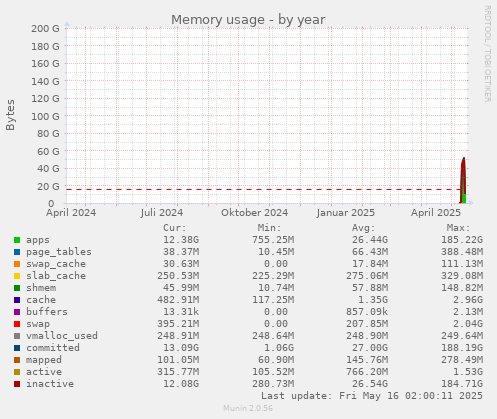The width and height of the screenshot is (497, 419).
Task: Click the apps min value 755.25M
Action: [x=273, y=240]
